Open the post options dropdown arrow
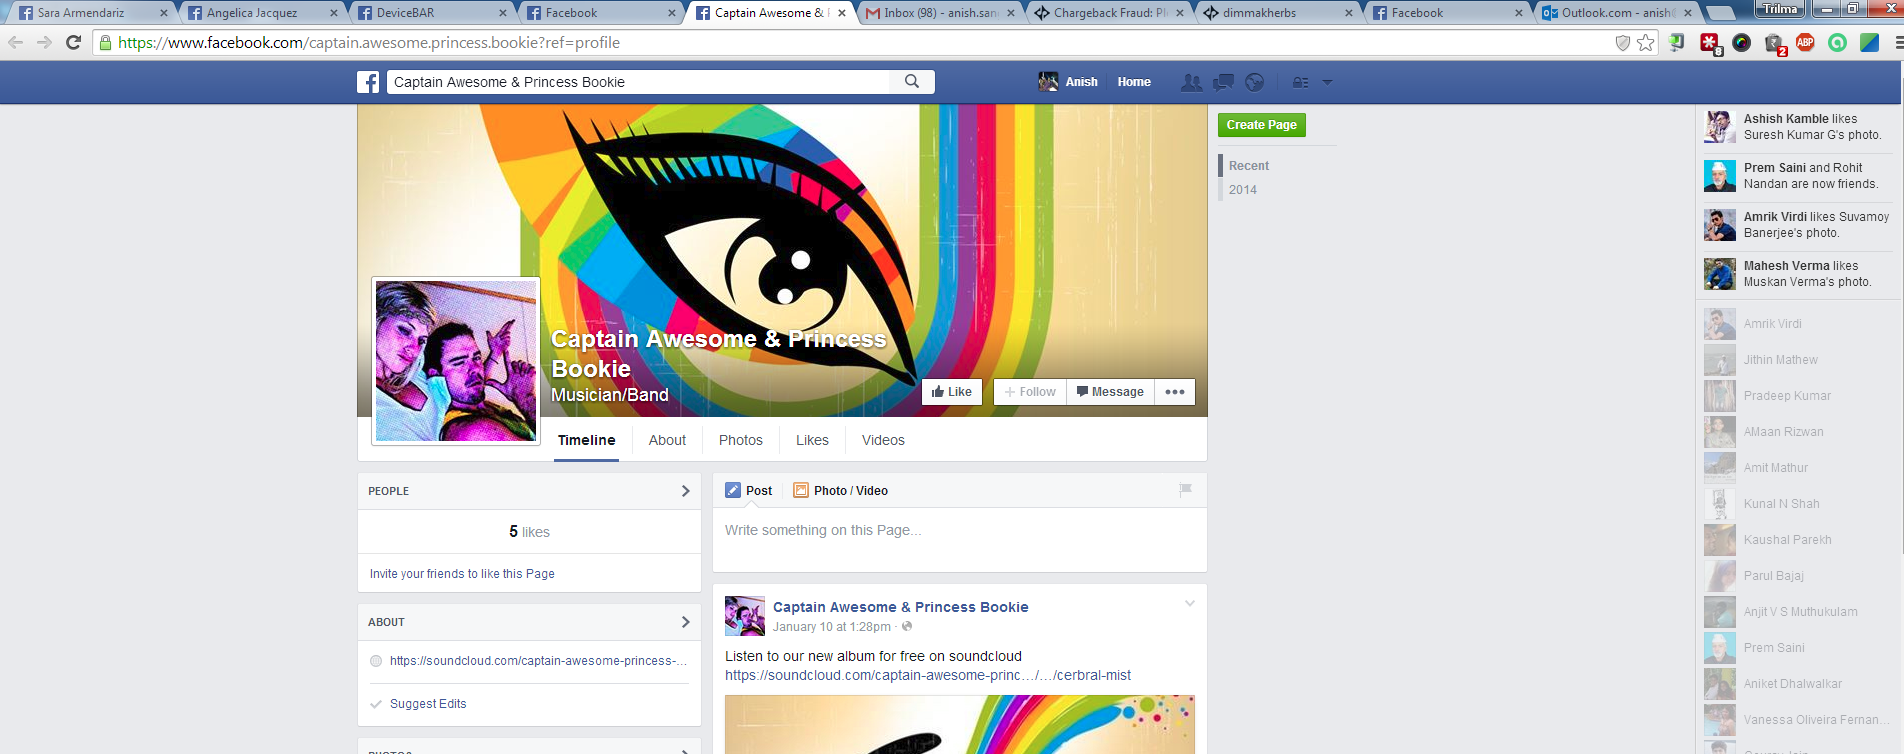This screenshot has width=1904, height=754. coord(1189,603)
